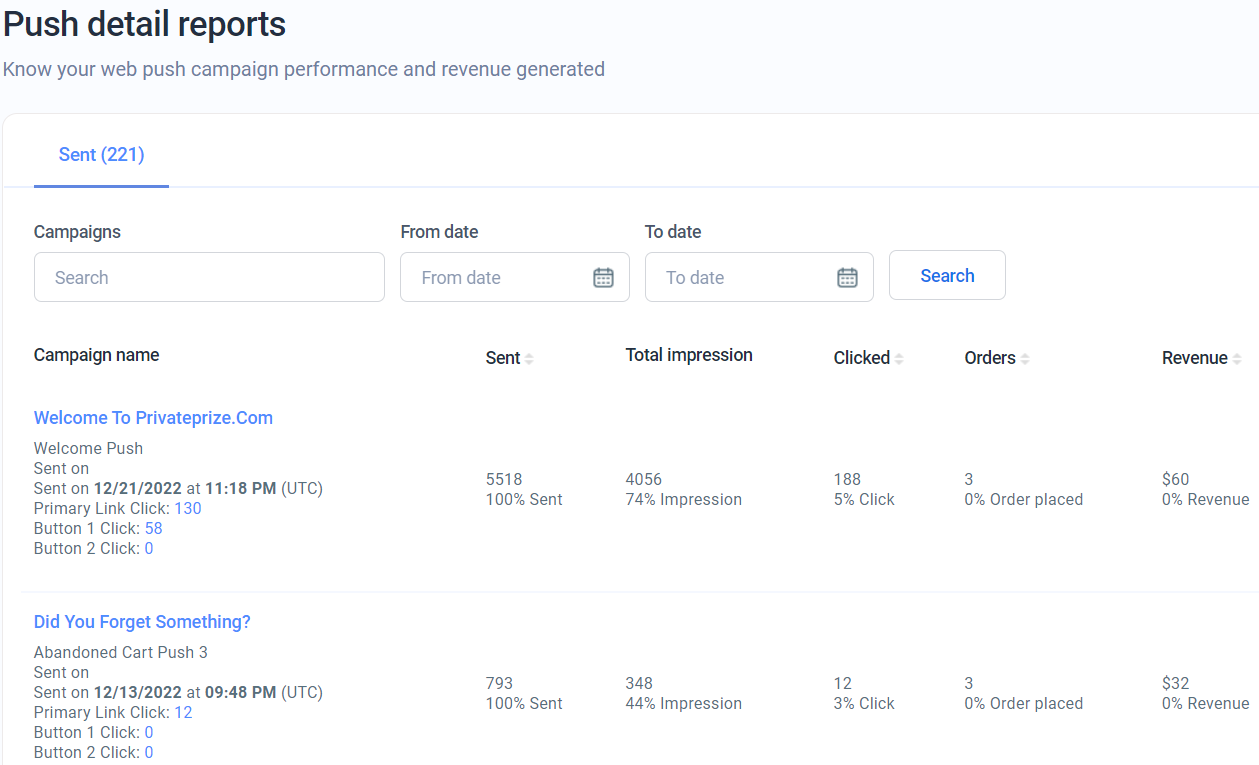Viewport: 1259px width, 765px height.
Task: Sort by the Sent column arrows
Action: click(529, 359)
